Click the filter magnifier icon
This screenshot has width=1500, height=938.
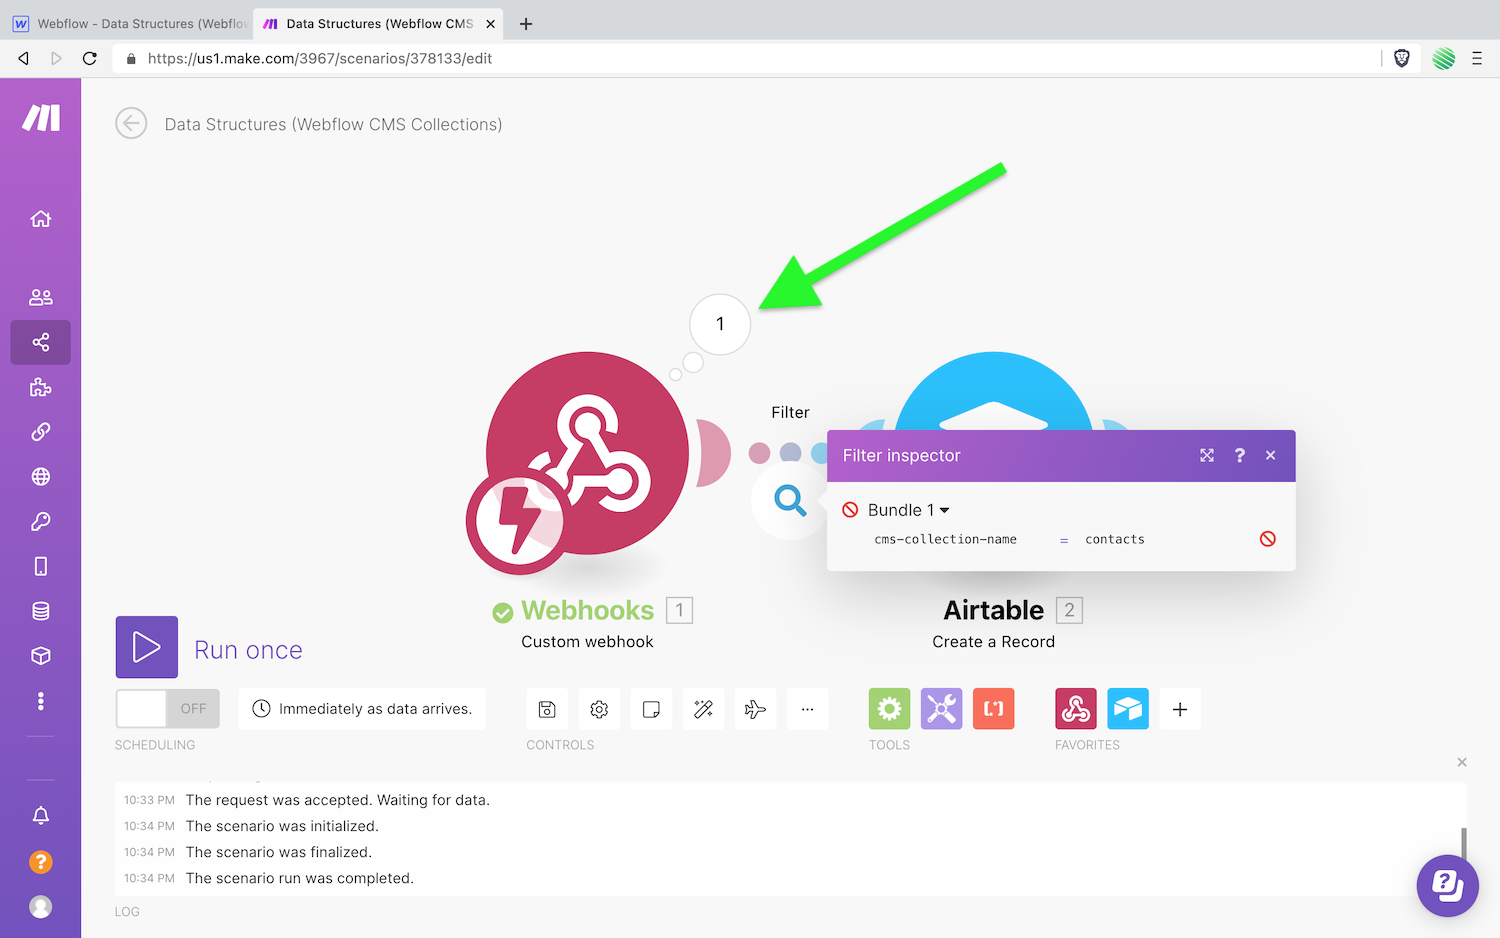pyautogui.click(x=790, y=500)
